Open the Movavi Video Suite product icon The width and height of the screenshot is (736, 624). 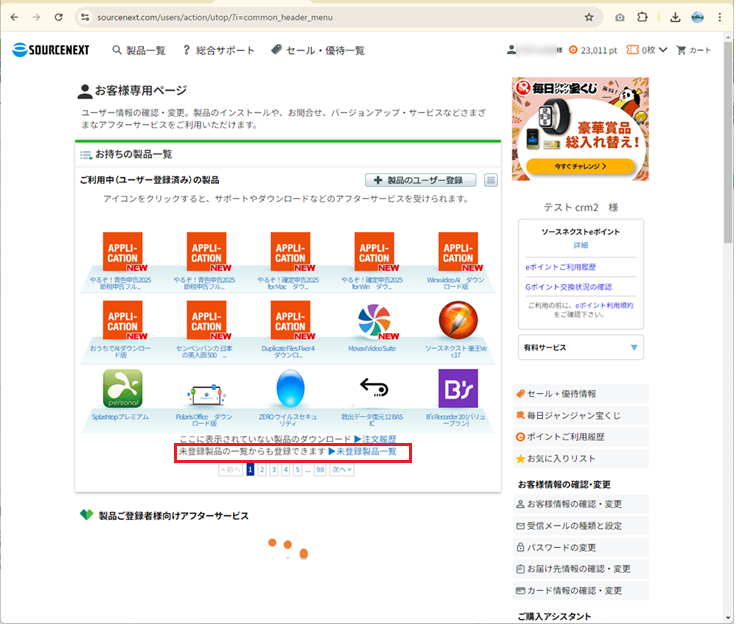click(x=374, y=321)
